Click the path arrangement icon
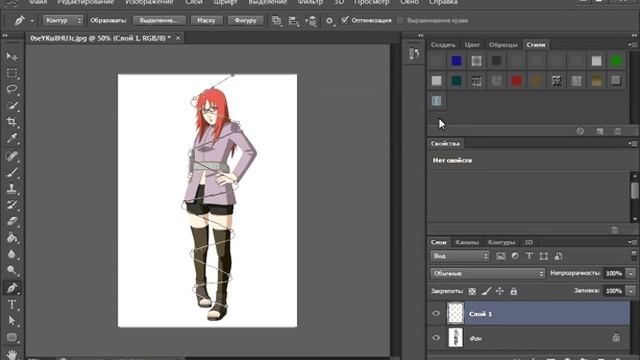This screenshot has height=360, width=640. [x=311, y=20]
